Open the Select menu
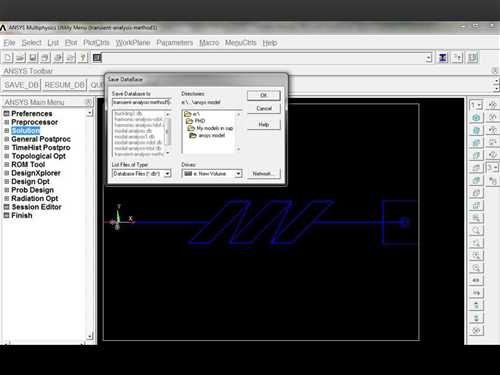 [32, 43]
